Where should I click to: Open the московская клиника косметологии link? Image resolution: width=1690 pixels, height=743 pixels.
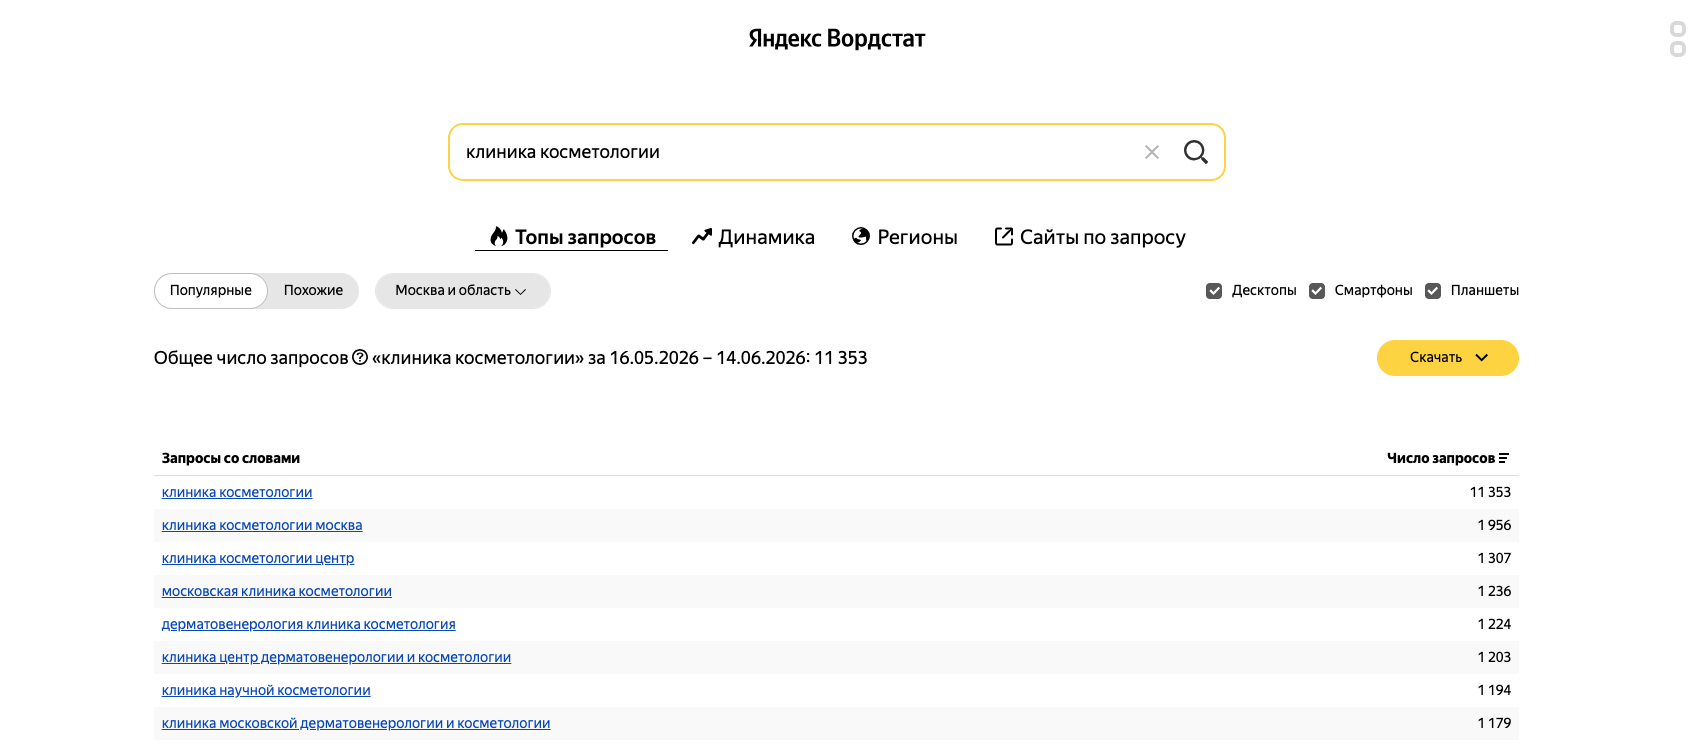click(277, 591)
